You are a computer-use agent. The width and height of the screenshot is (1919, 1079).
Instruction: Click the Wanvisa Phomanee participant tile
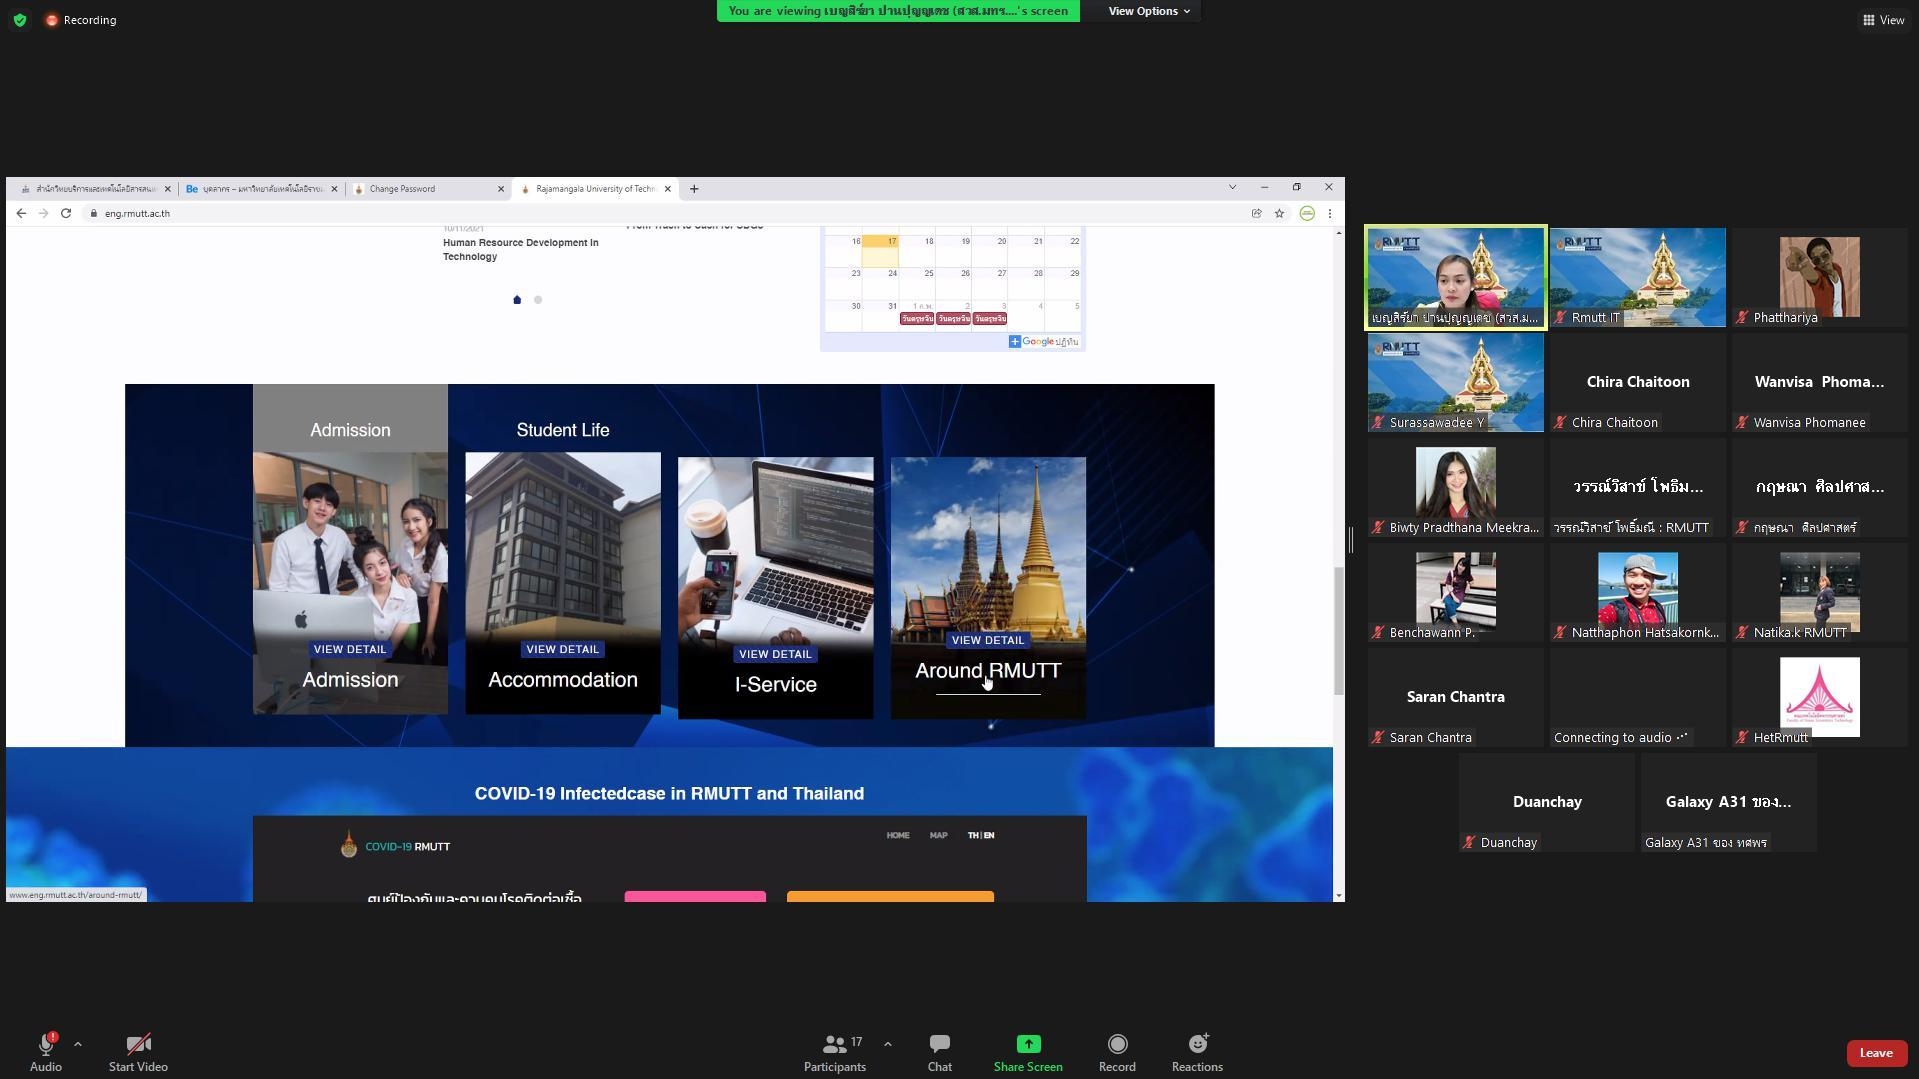[x=1819, y=382]
